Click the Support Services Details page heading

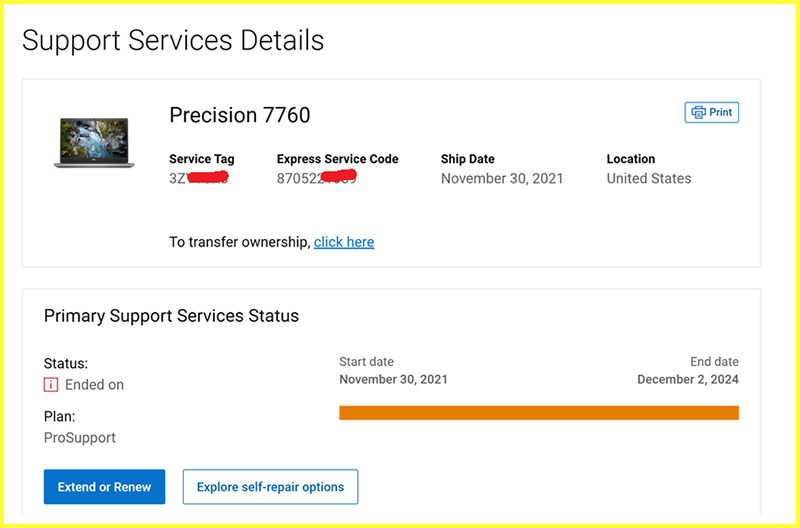[x=173, y=40]
